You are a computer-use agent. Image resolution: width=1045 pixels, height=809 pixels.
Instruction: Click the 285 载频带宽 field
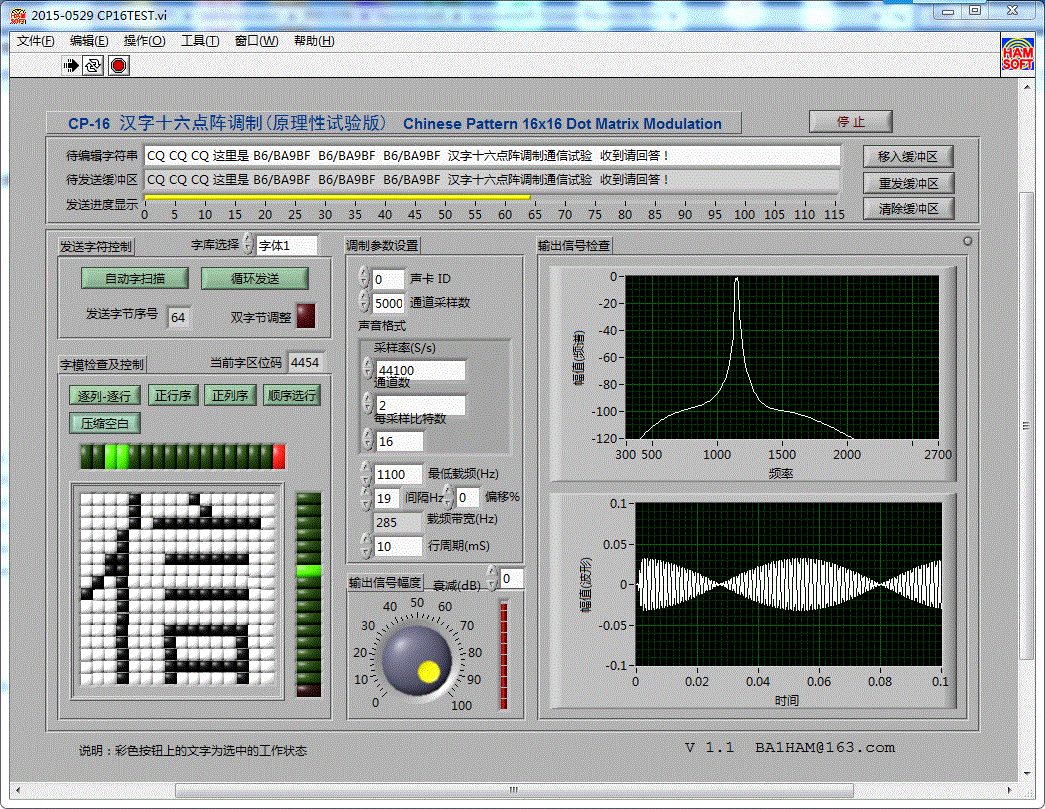398,522
